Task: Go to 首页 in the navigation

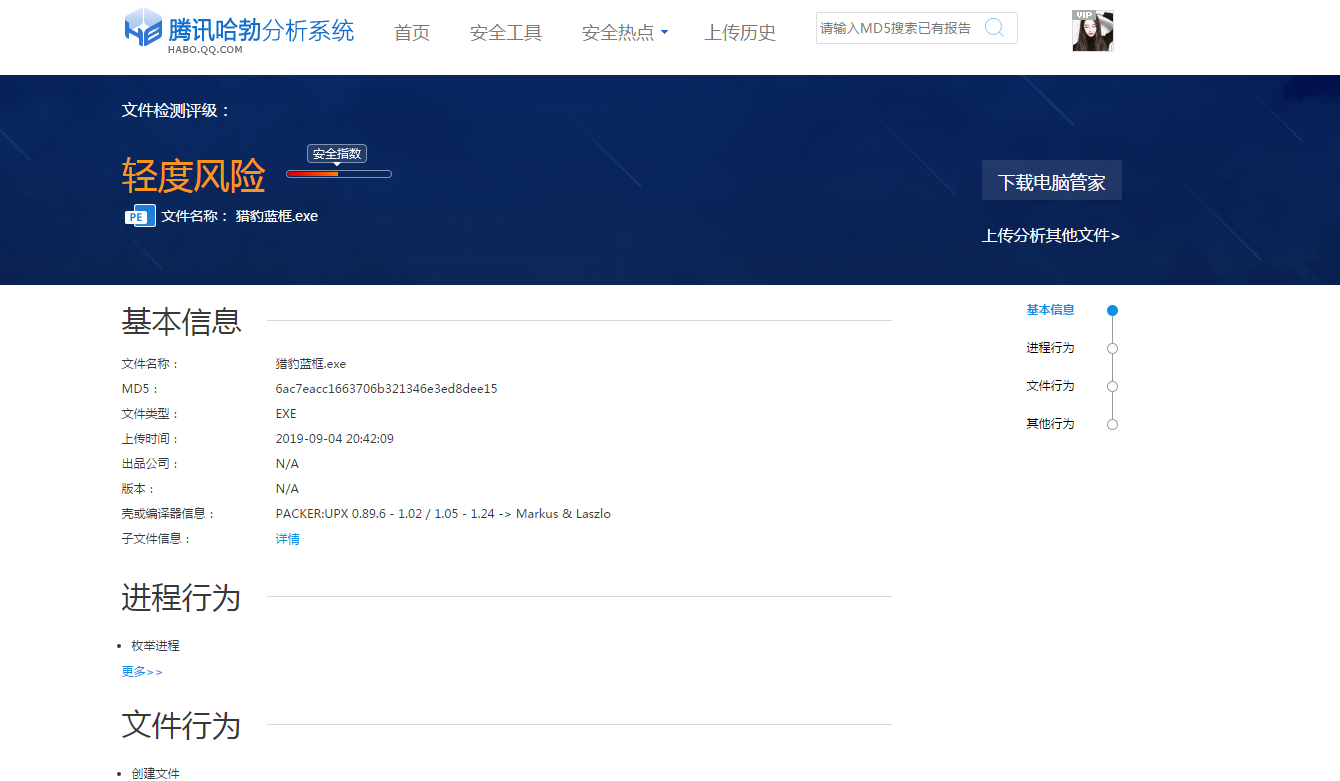Action: 412,33
